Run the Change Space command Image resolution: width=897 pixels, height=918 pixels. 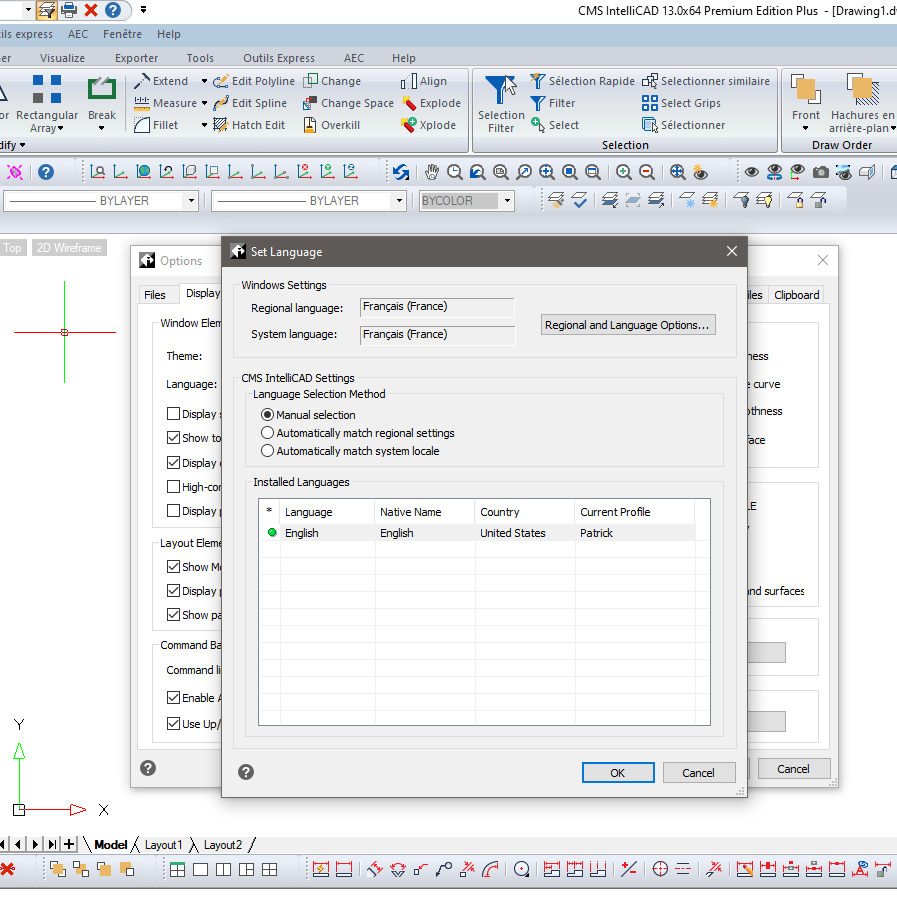click(x=348, y=103)
